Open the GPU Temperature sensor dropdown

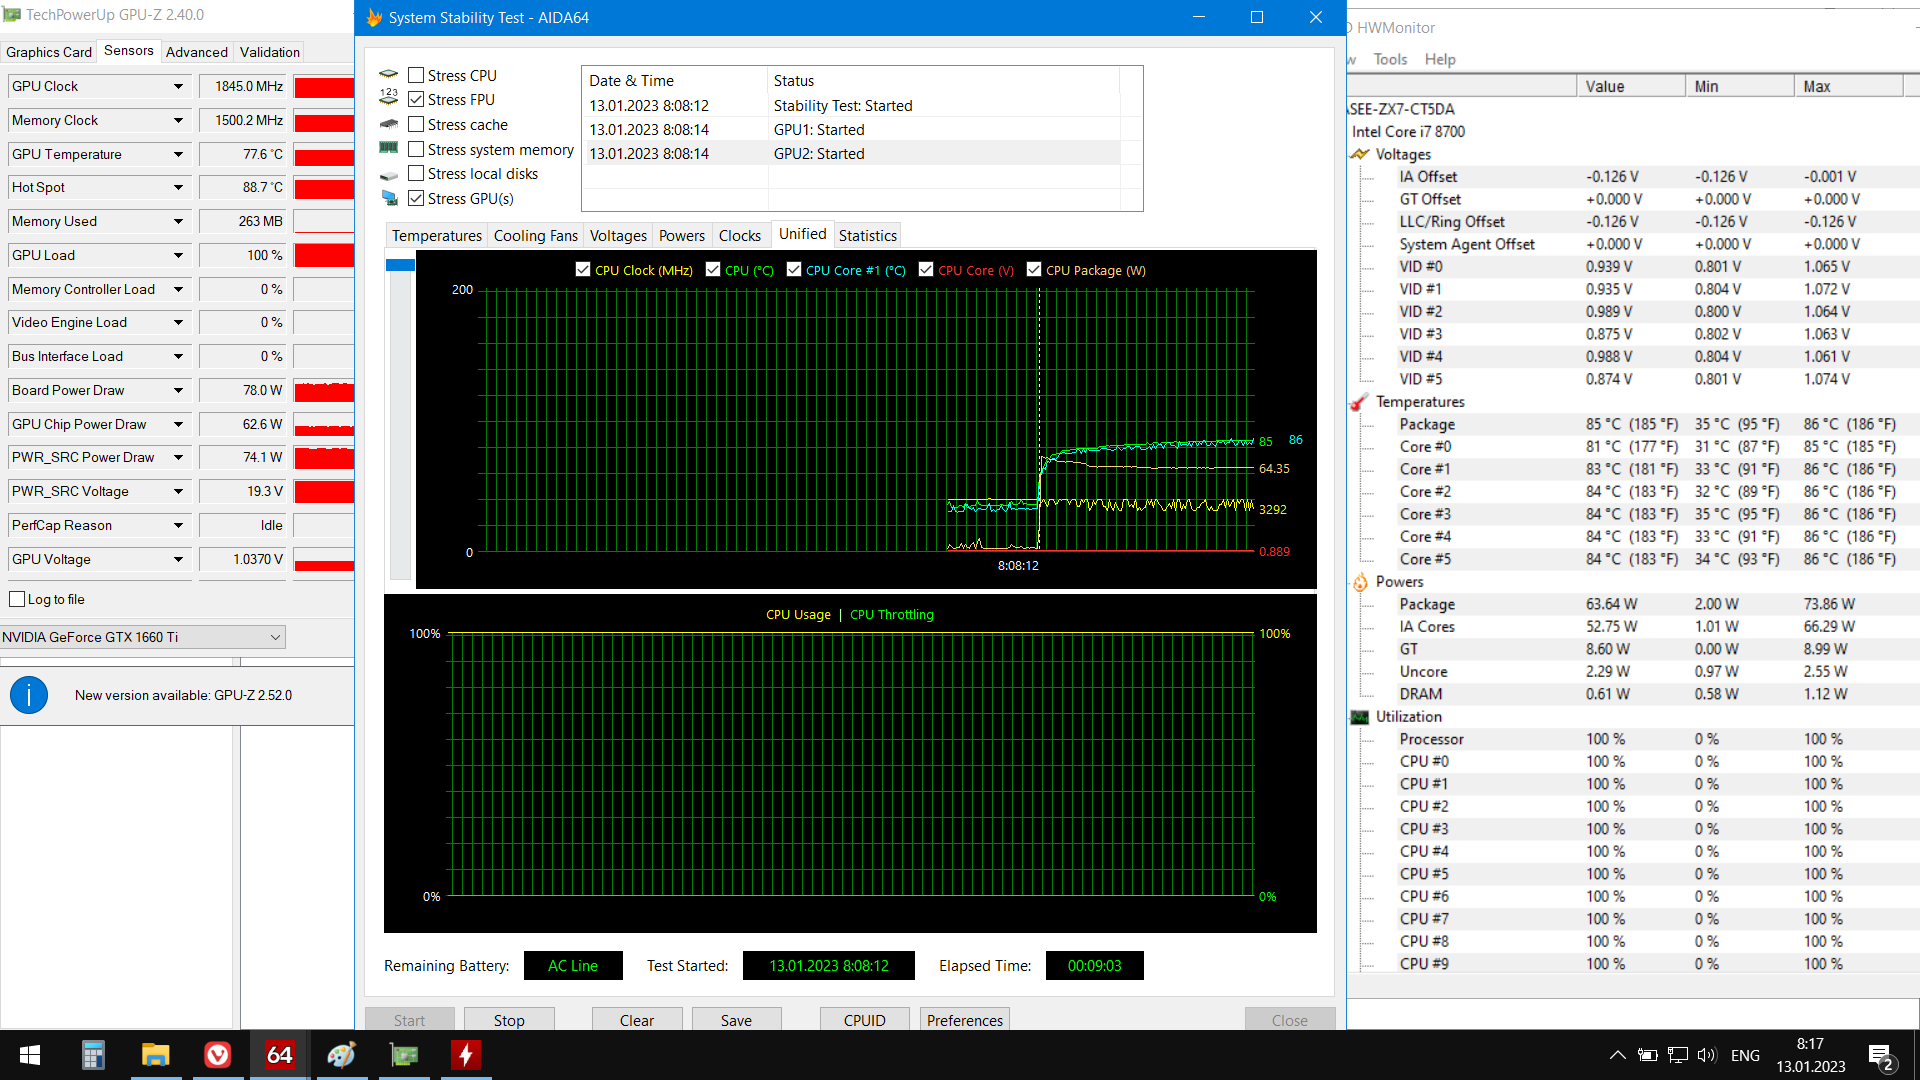click(x=178, y=154)
